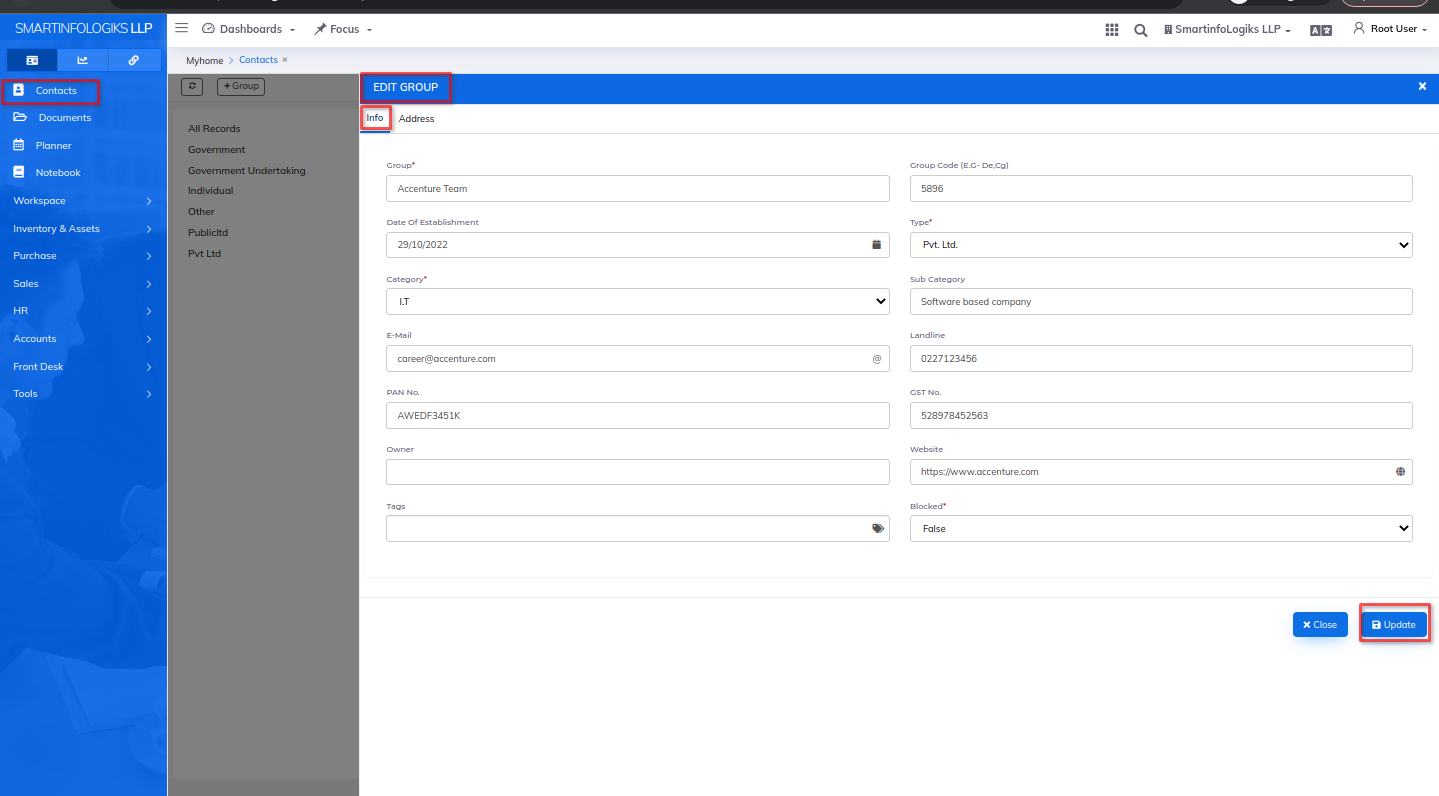
Task: Go to Myhome breadcrumb
Action: (205, 61)
